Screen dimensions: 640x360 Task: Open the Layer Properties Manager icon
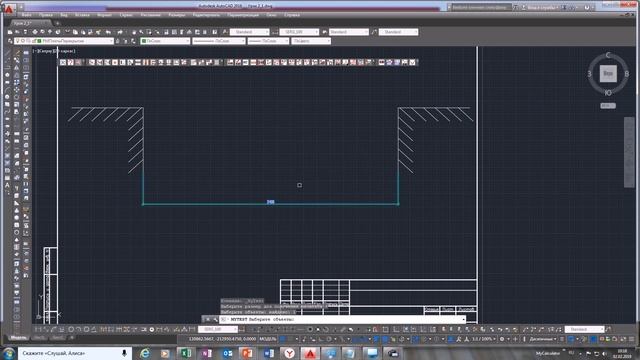[x=10, y=41]
